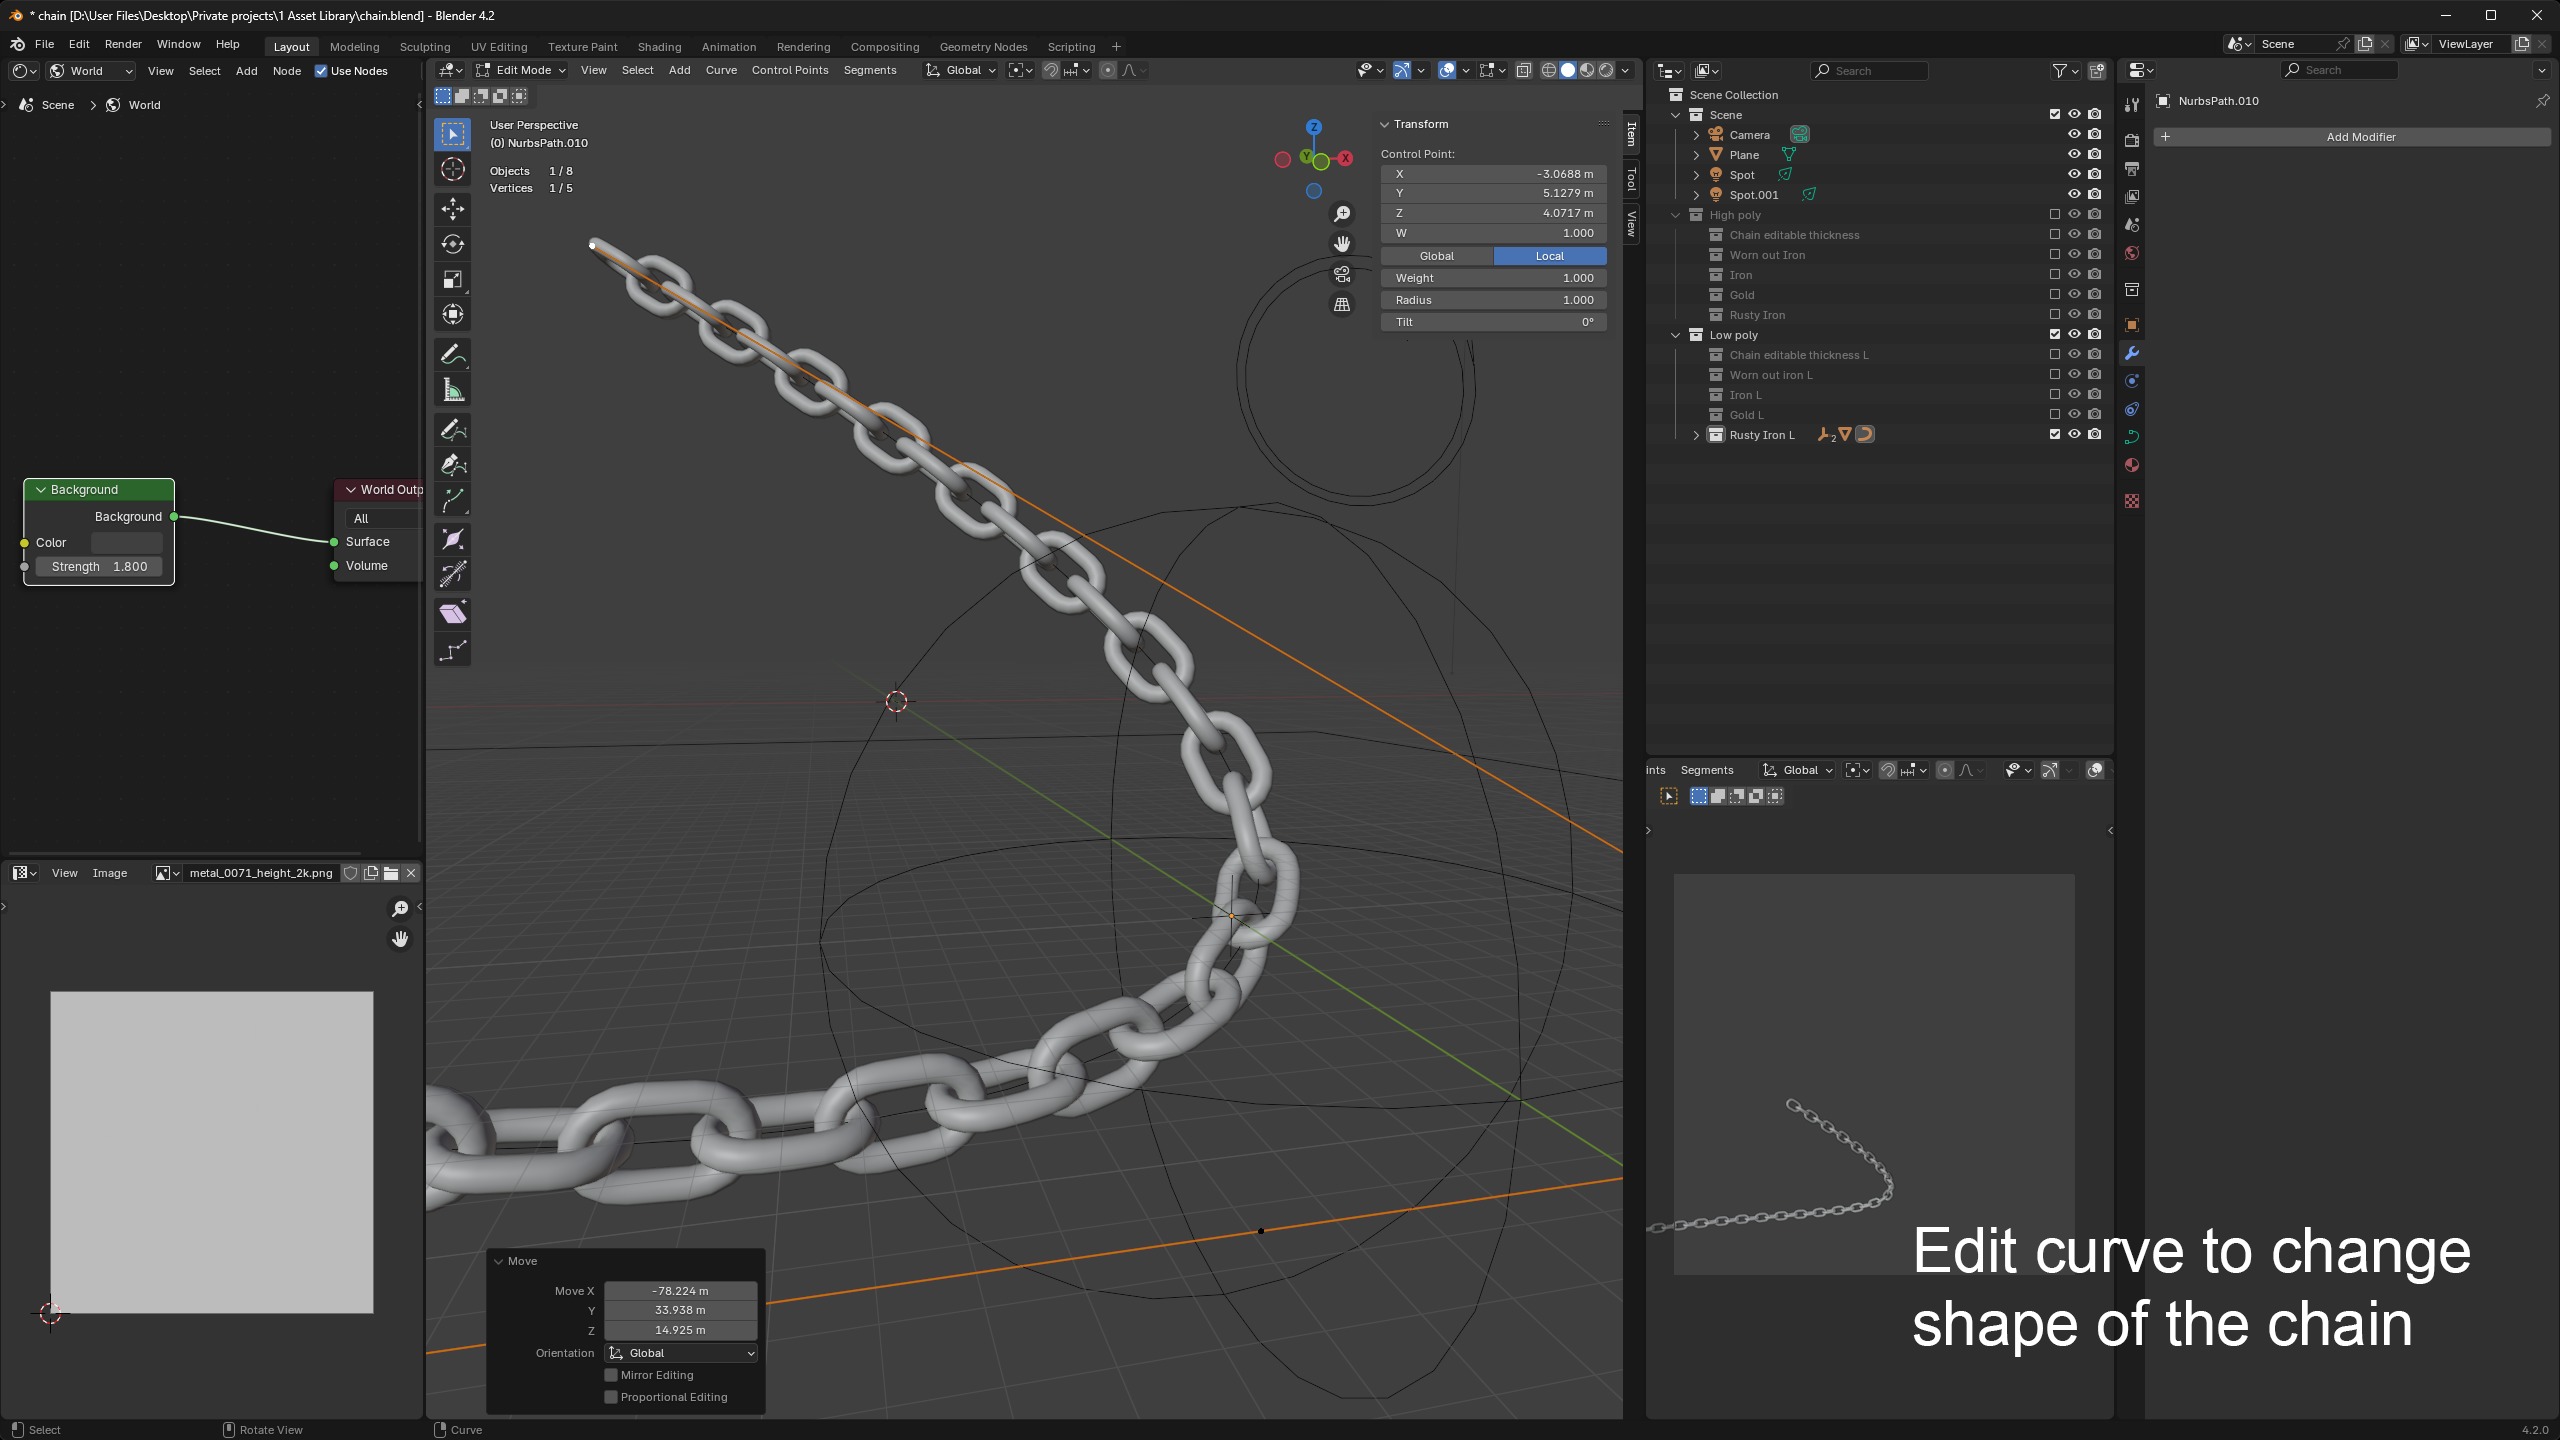
Task: Click the pan view hand icon in 3D view
Action: pyautogui.click(x=1342, y=244)
